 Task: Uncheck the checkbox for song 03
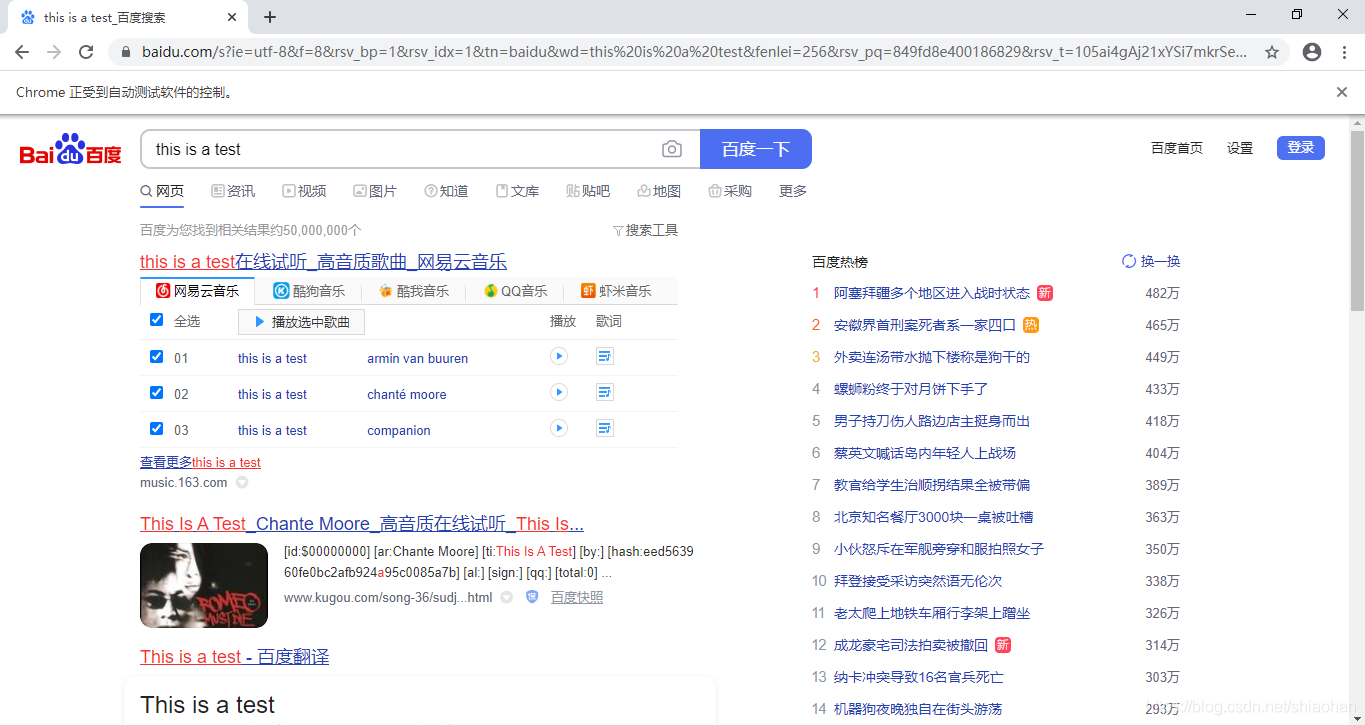[x=156, y=428]
